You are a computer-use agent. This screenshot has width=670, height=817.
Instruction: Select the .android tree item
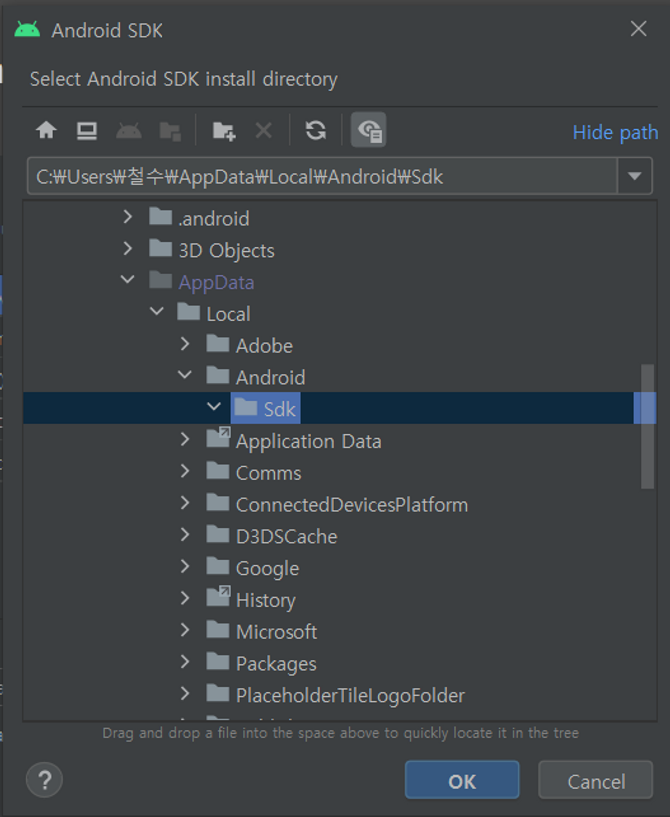click(200, 219)
